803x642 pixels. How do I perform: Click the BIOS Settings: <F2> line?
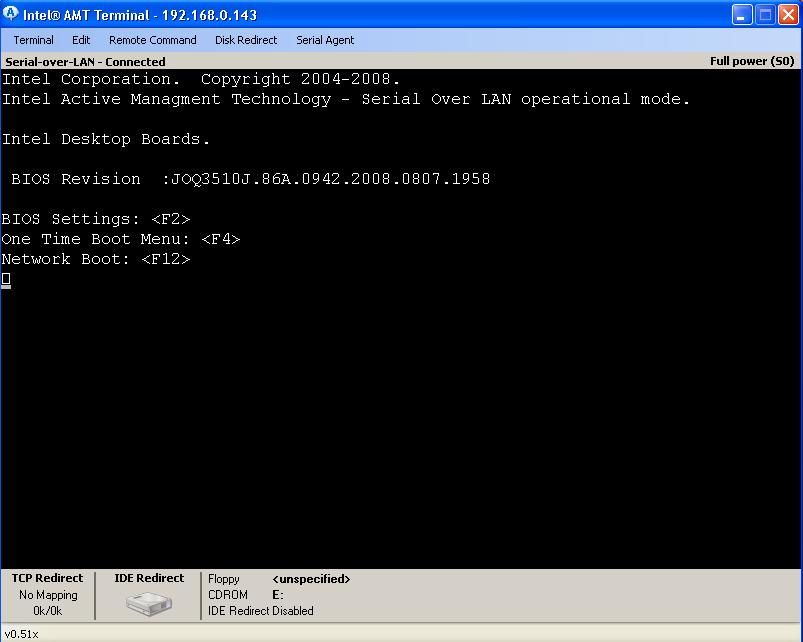coord(96,219)
